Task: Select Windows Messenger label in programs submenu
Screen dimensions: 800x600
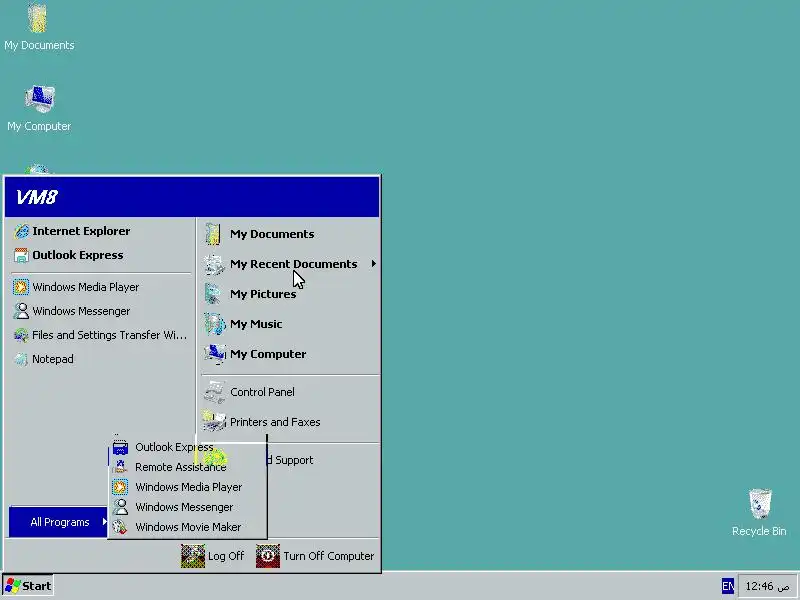Action: (184, 507)
